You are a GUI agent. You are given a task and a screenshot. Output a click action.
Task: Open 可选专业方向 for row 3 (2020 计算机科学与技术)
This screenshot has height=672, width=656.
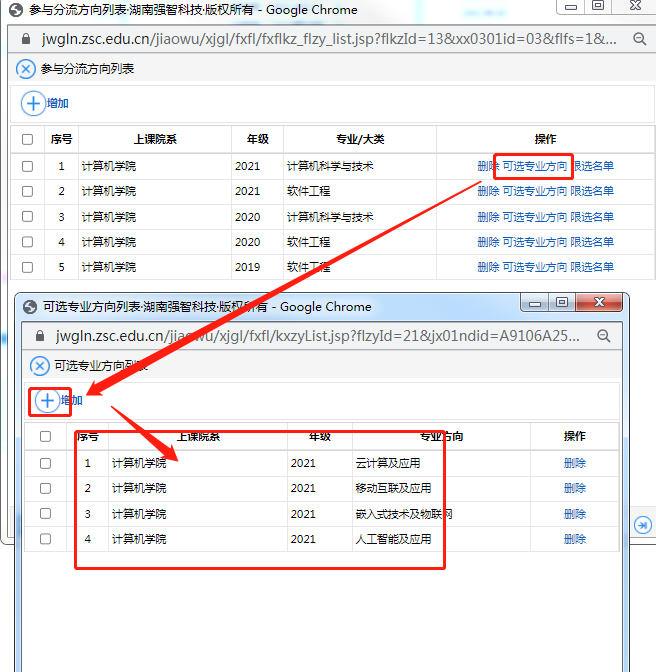(x=535, y=217)
